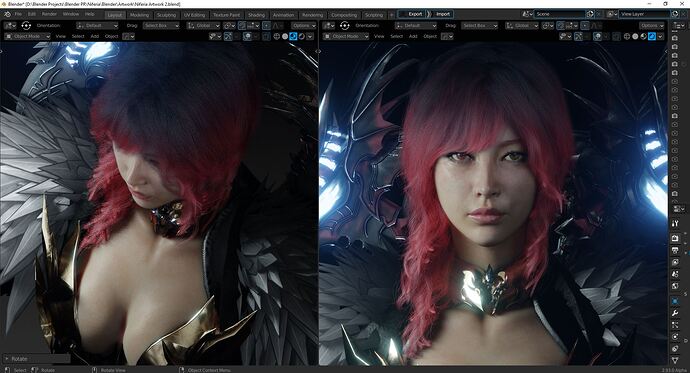690x373 pixels.
Task: Select wireframe viewport shading in right viewport
Action: 627,37
